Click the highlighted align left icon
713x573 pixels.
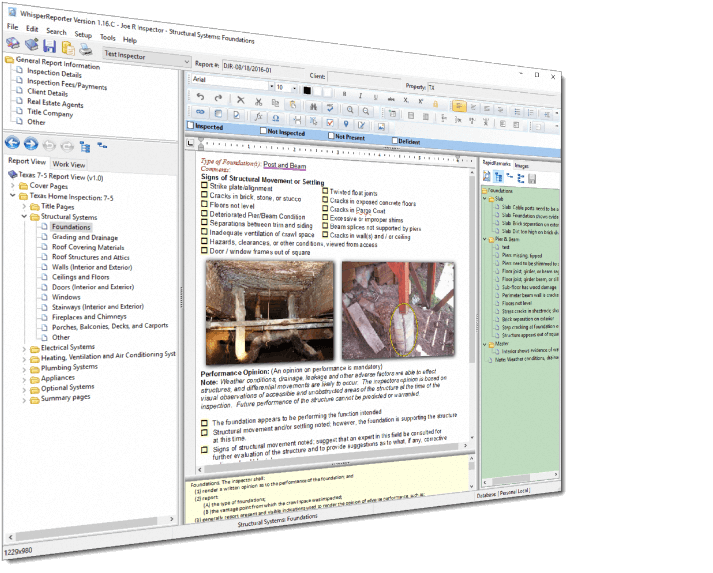[459, 106]
